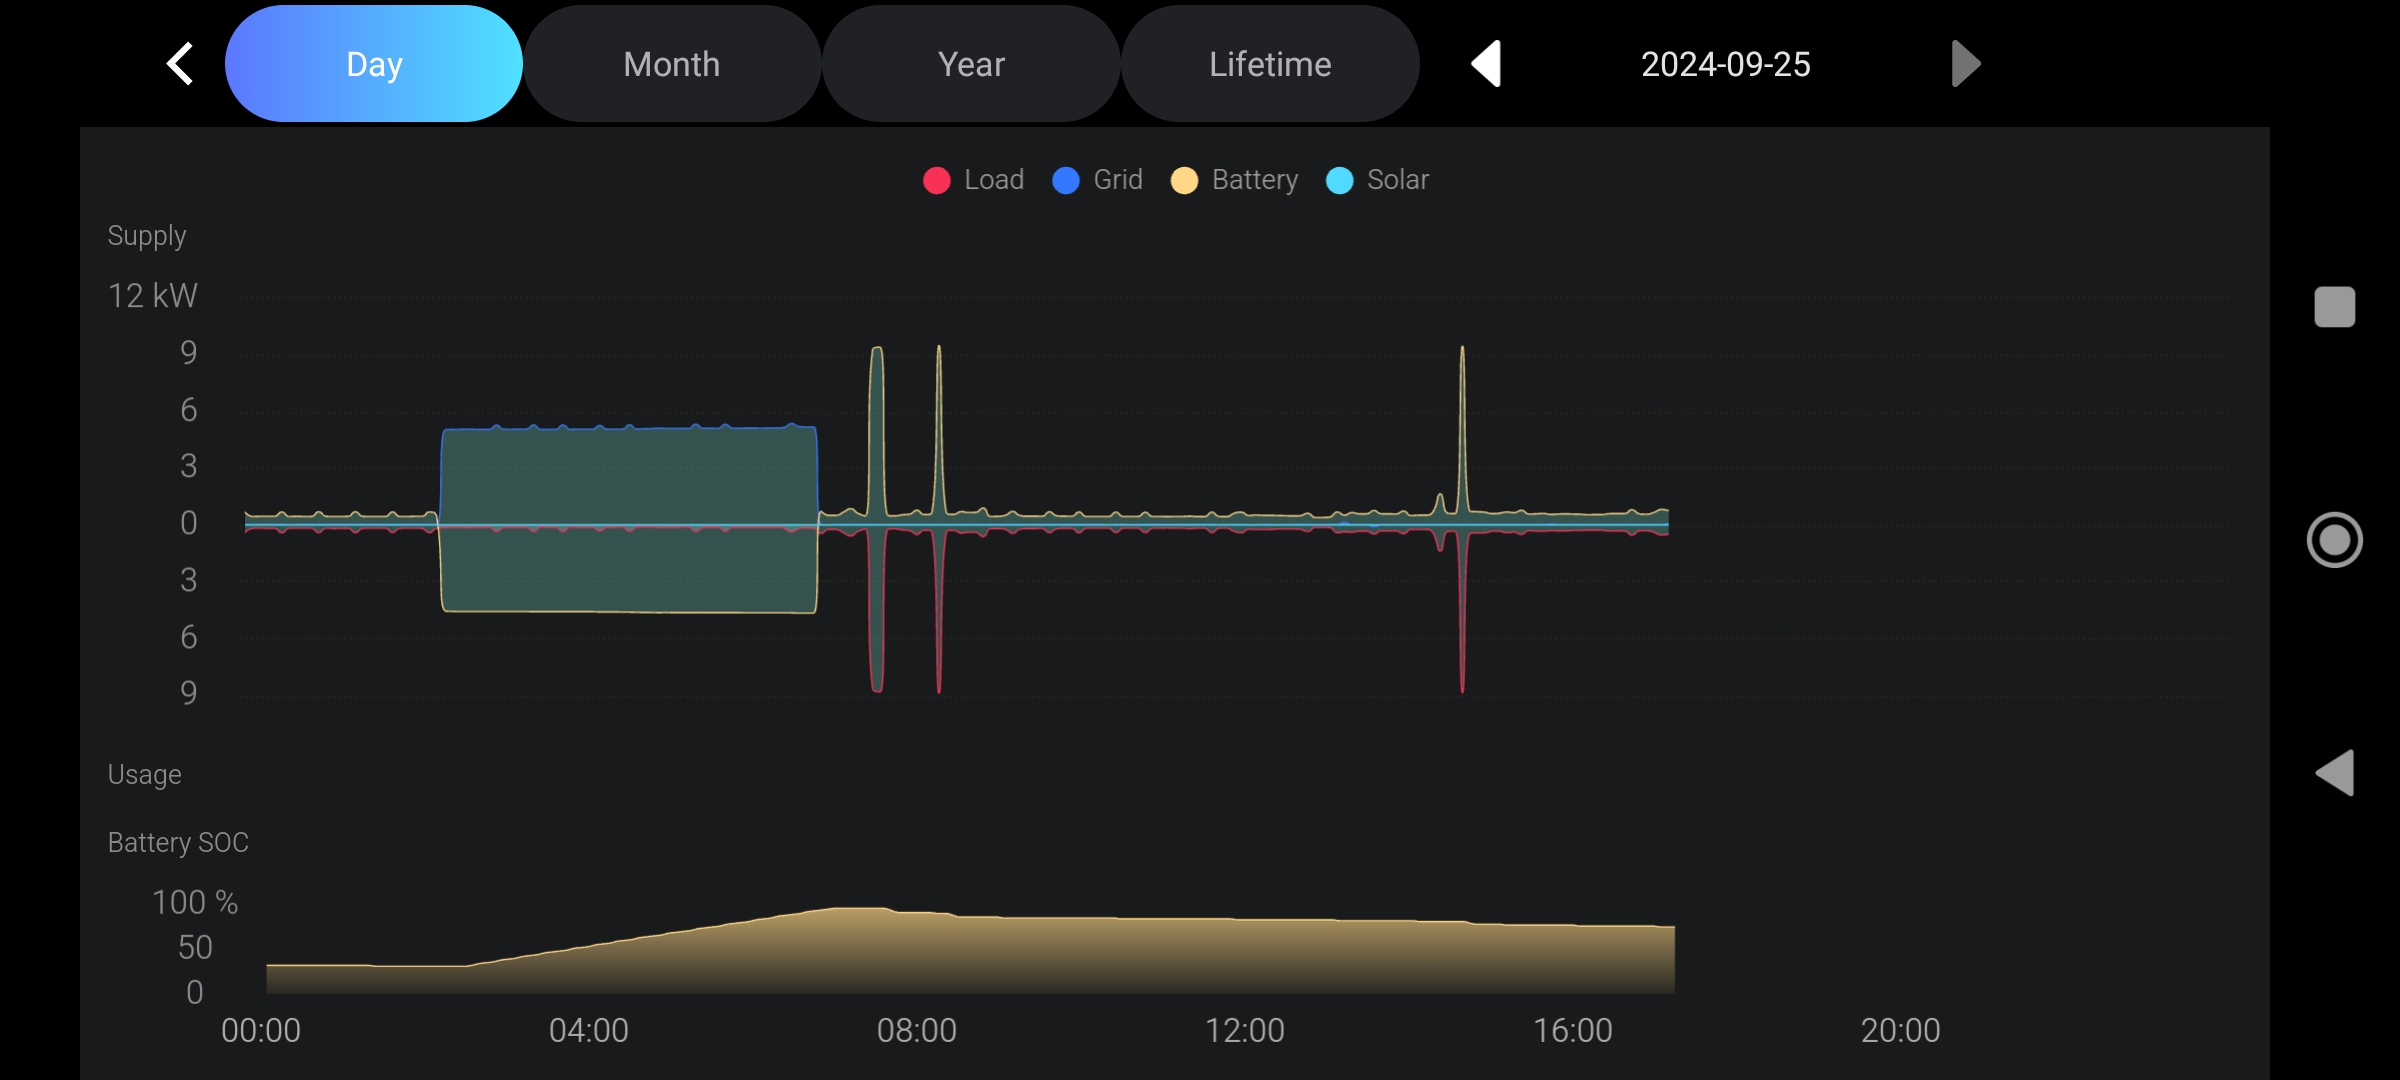Select the Day tab
This screenshot has width=2400, height=1080.
pyautogui.click(x=374, y=64)
